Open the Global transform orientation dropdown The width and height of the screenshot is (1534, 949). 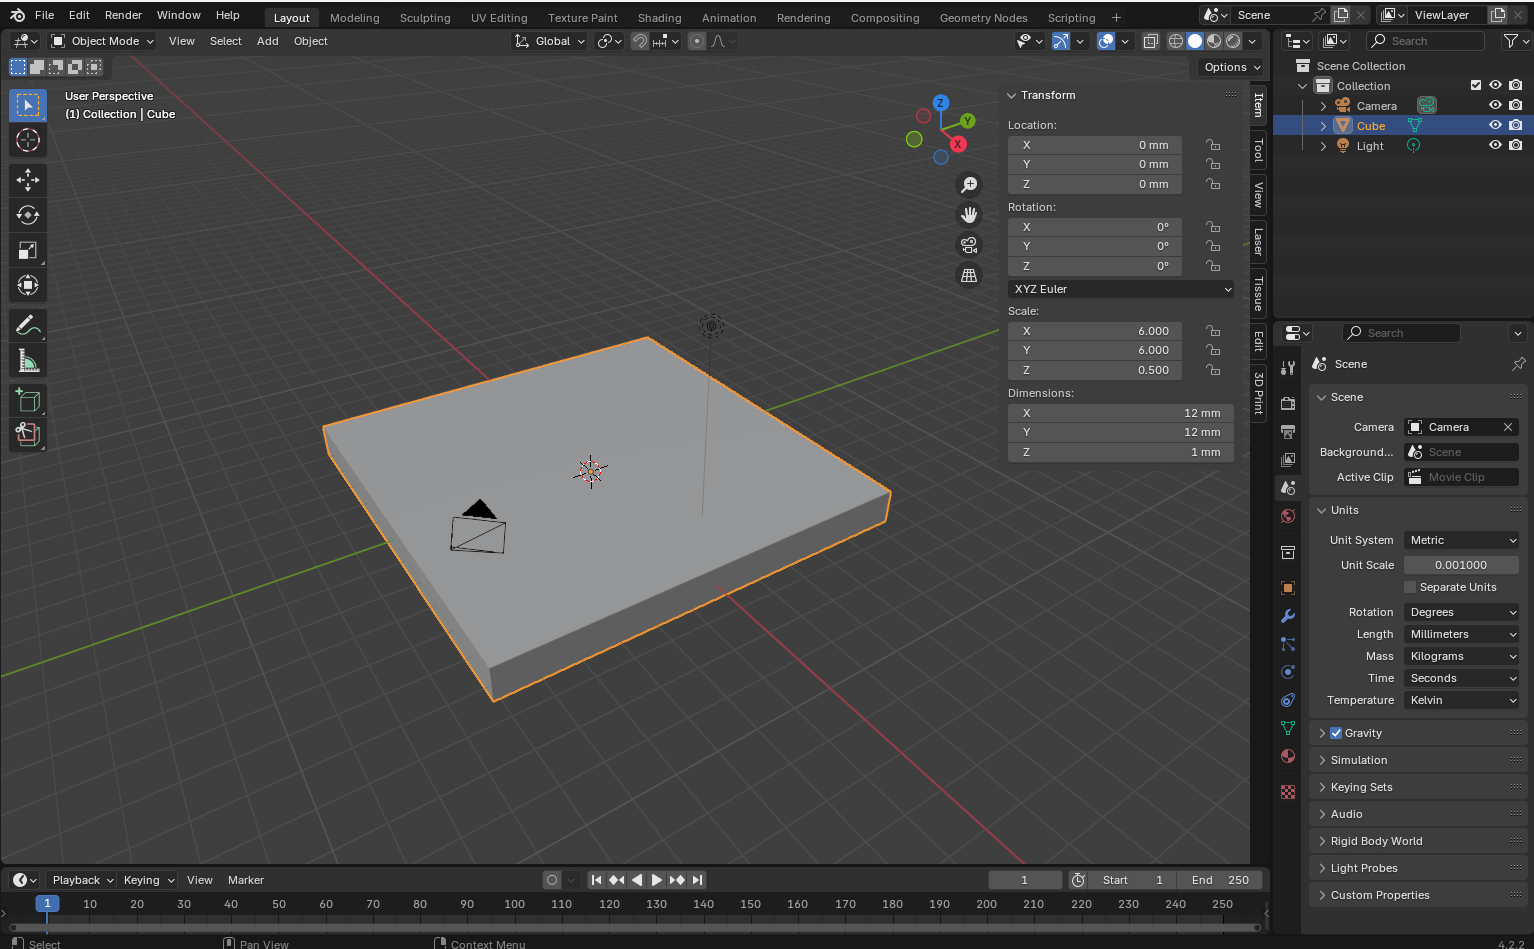point(549,41)
